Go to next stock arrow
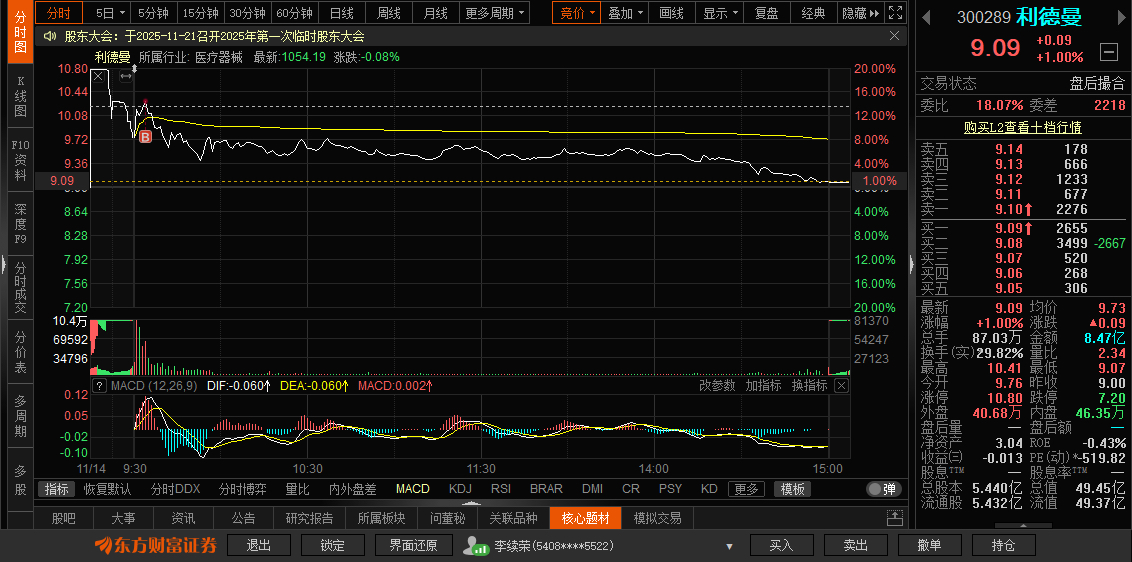This screenshot has width=1132, height=562. click(1122, 17)
